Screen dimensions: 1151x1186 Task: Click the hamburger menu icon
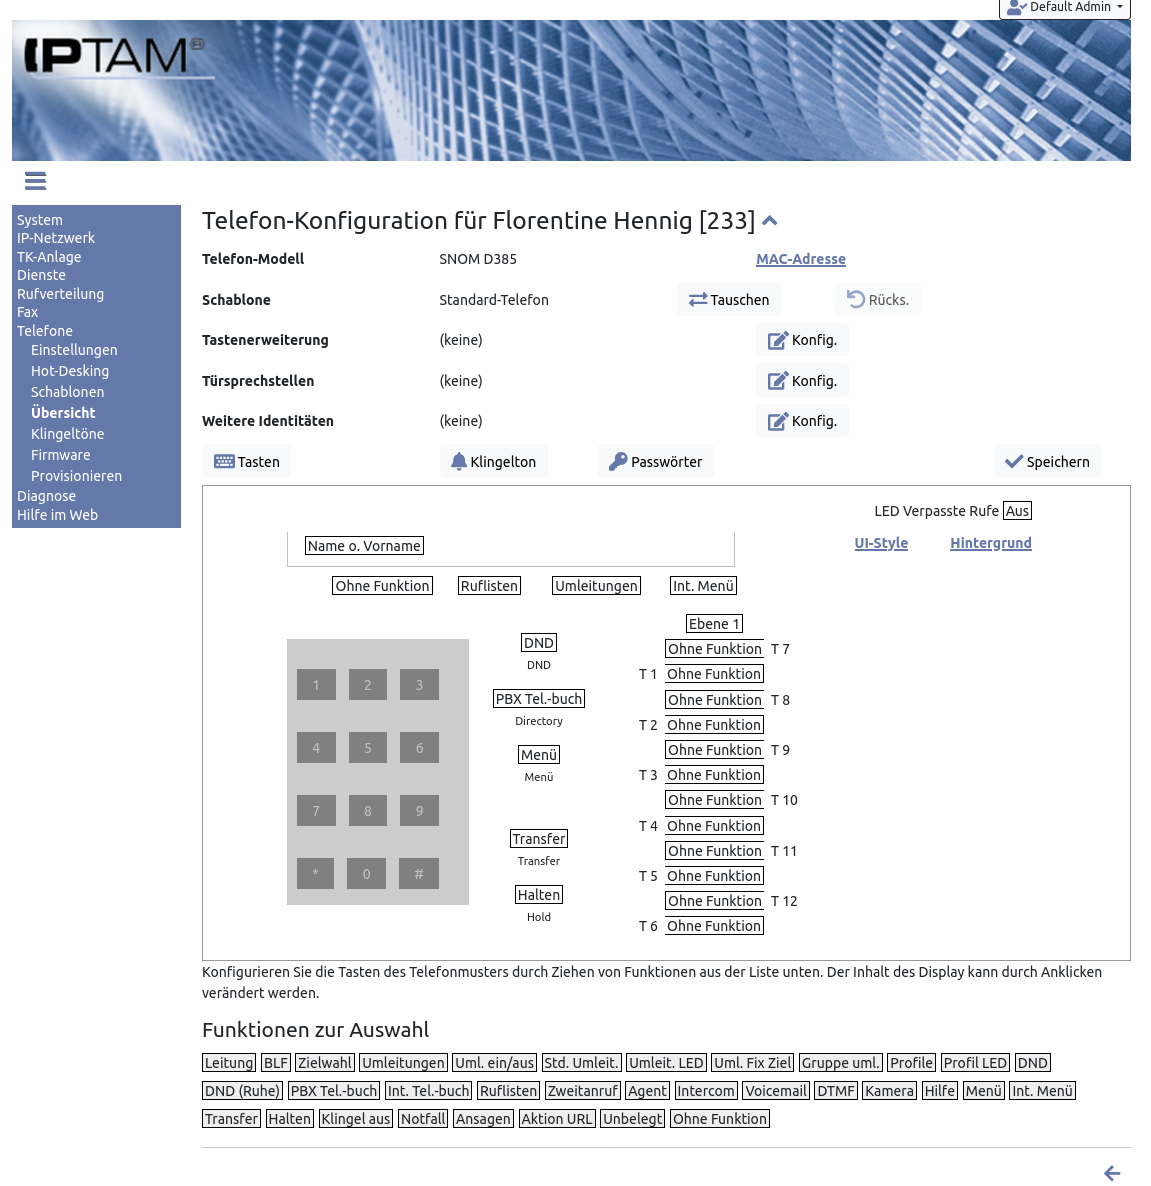pos(35,181)
